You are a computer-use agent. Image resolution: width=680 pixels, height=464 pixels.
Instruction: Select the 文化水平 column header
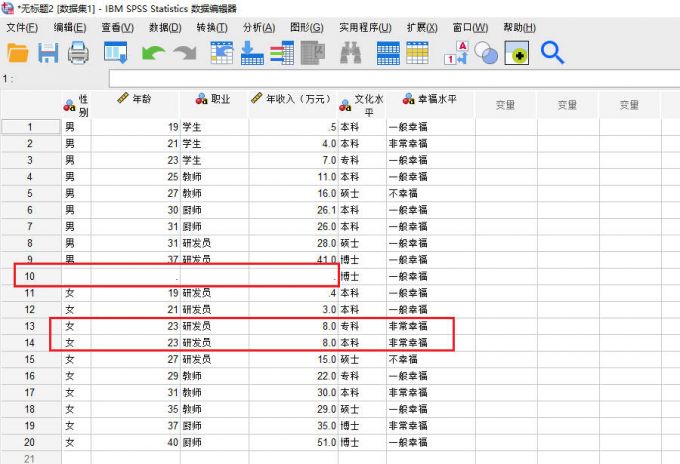click(x=362, y=105)
